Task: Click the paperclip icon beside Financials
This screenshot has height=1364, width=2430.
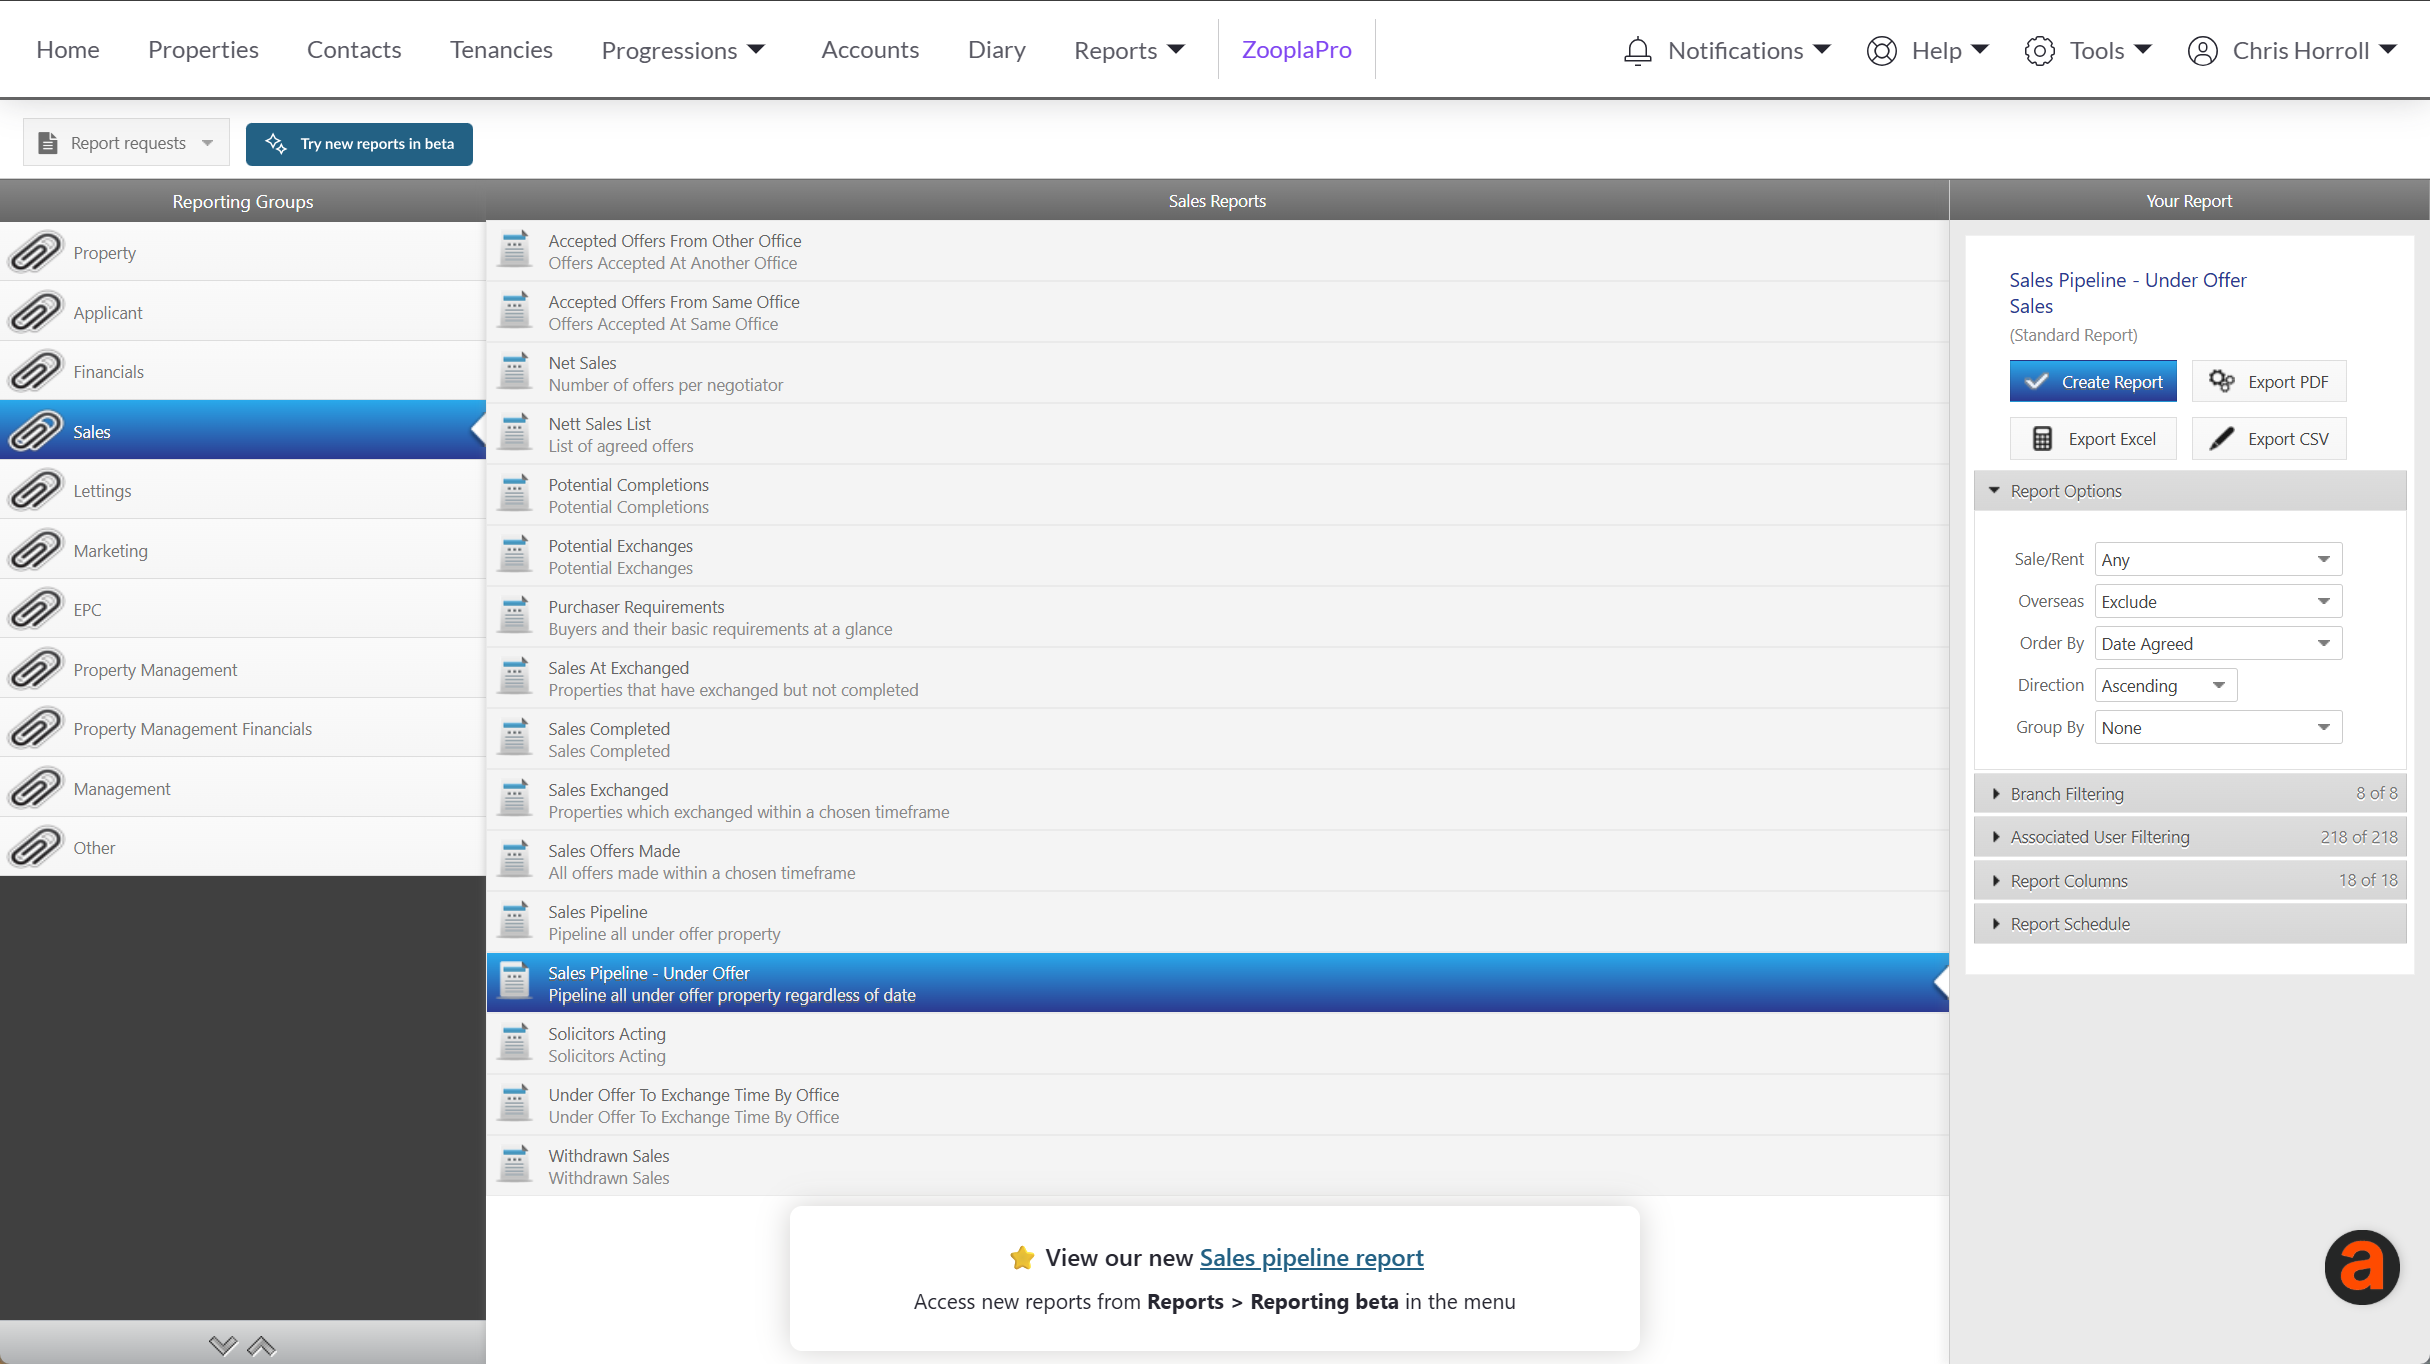Action: point(35,371)
